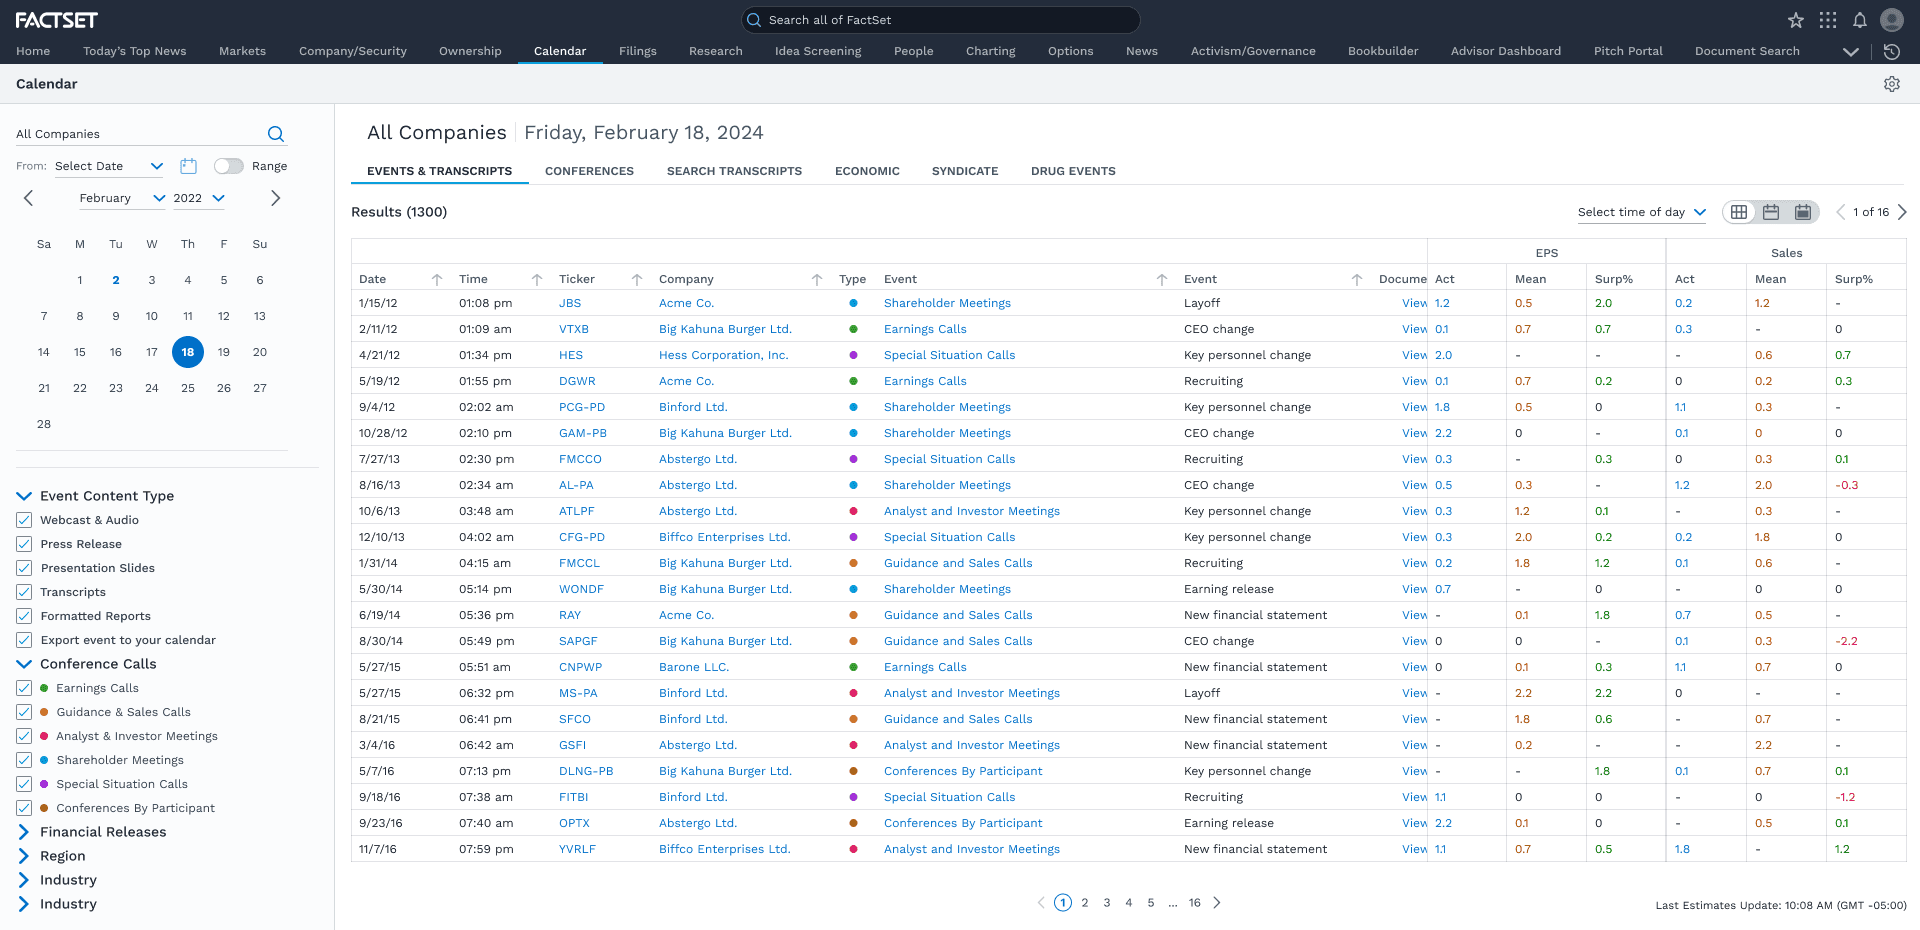Open Hess Corporation, Inc. company link
The width and height of the screenshot is (1920, 930).
tap(723, 355)
